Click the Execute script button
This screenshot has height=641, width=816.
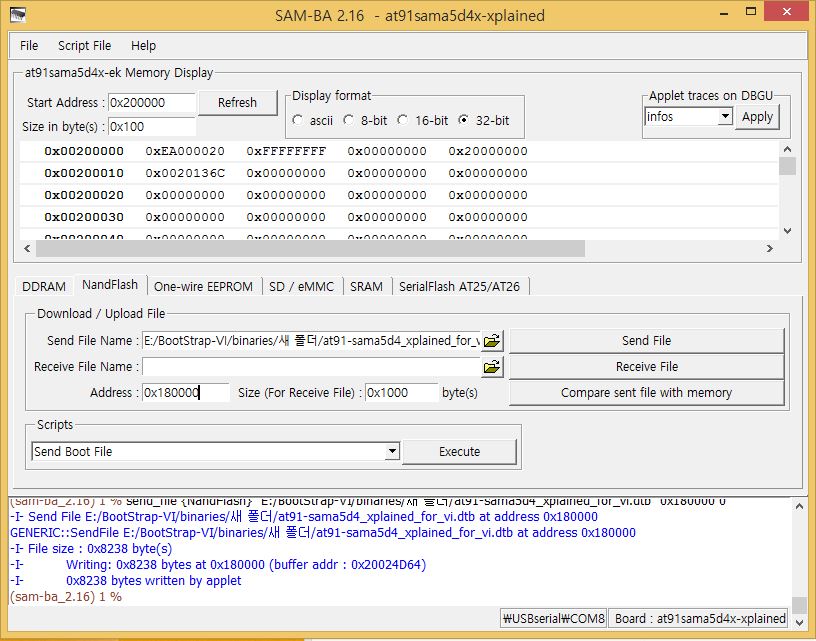(x=459, y=452)
